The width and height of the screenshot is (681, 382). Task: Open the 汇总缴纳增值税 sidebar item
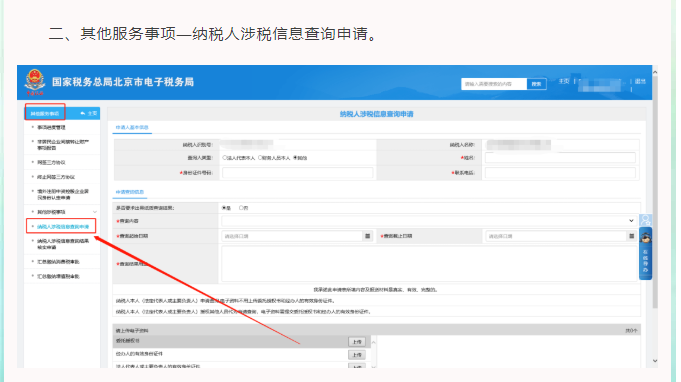click(58, 277)
